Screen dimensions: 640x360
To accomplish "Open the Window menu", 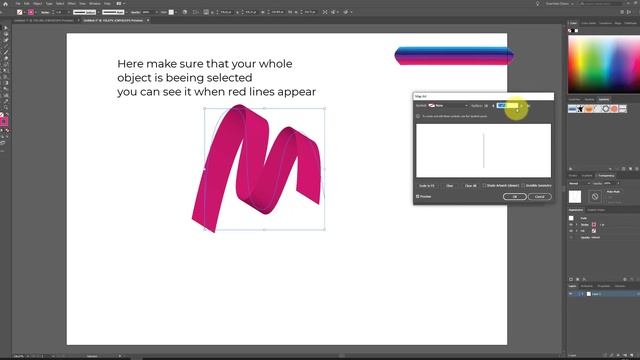I will [95, 4].
